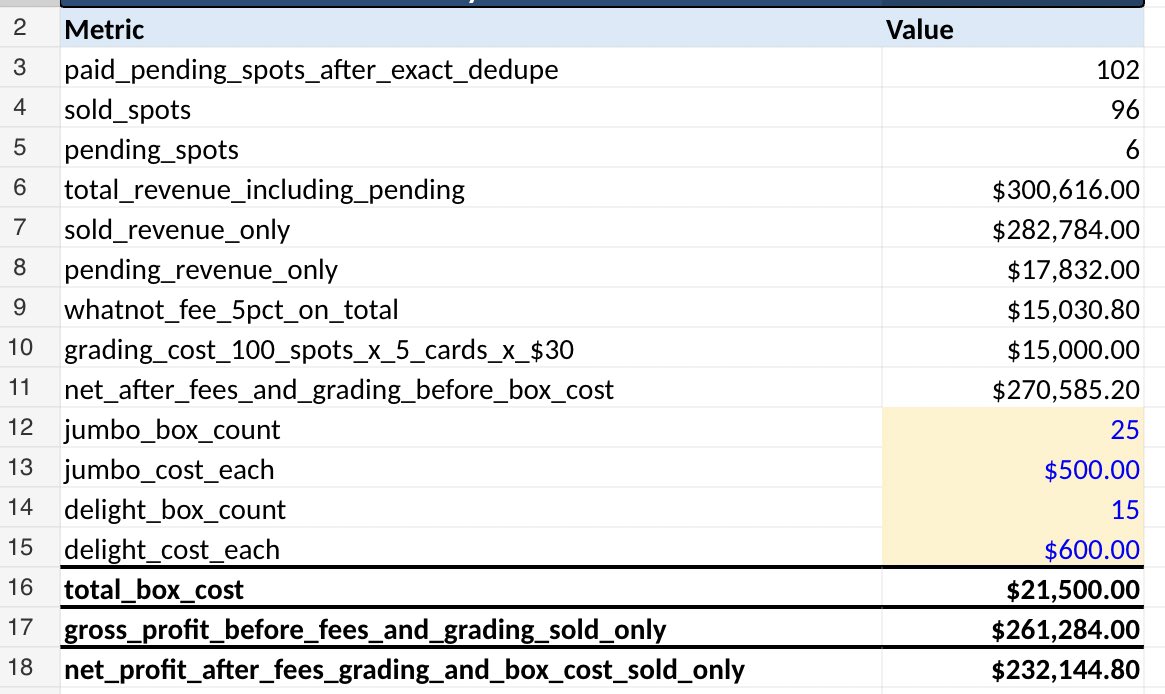
Task: Select the value cell 96
Action: coord(1013,108)
